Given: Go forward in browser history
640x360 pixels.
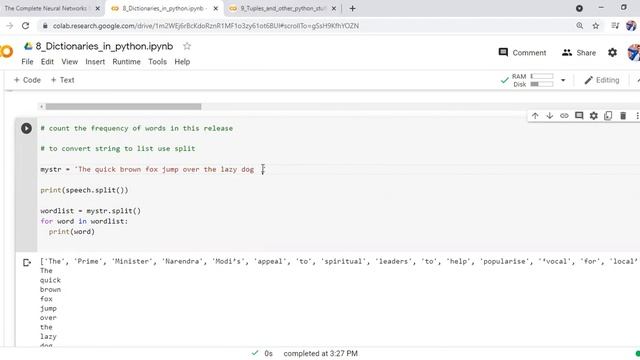Looking at the screenshot, I should click(9, 26).
